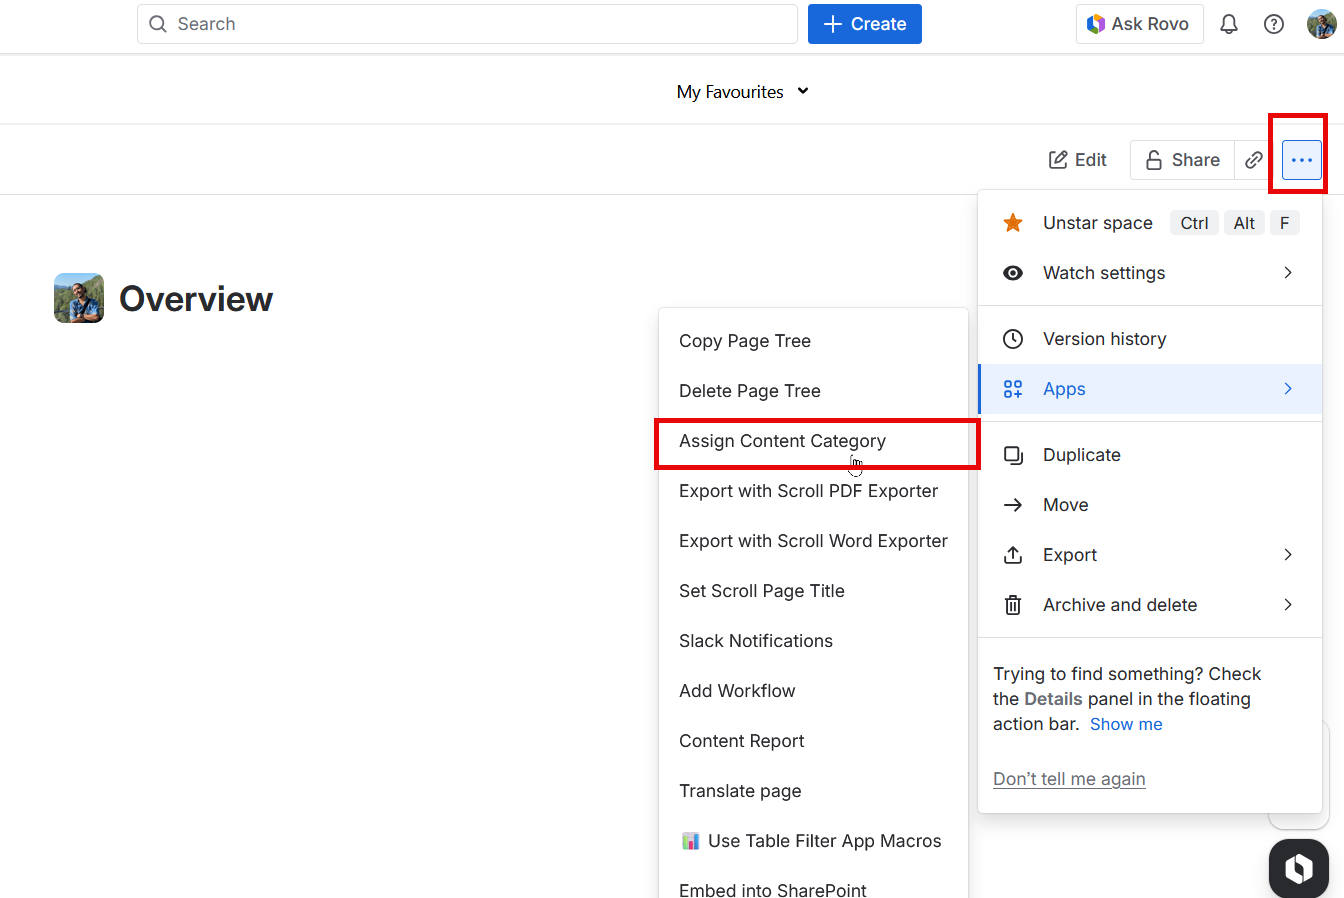
Task: Click Don't tell me again link
Action: (x=1069, y=779)
